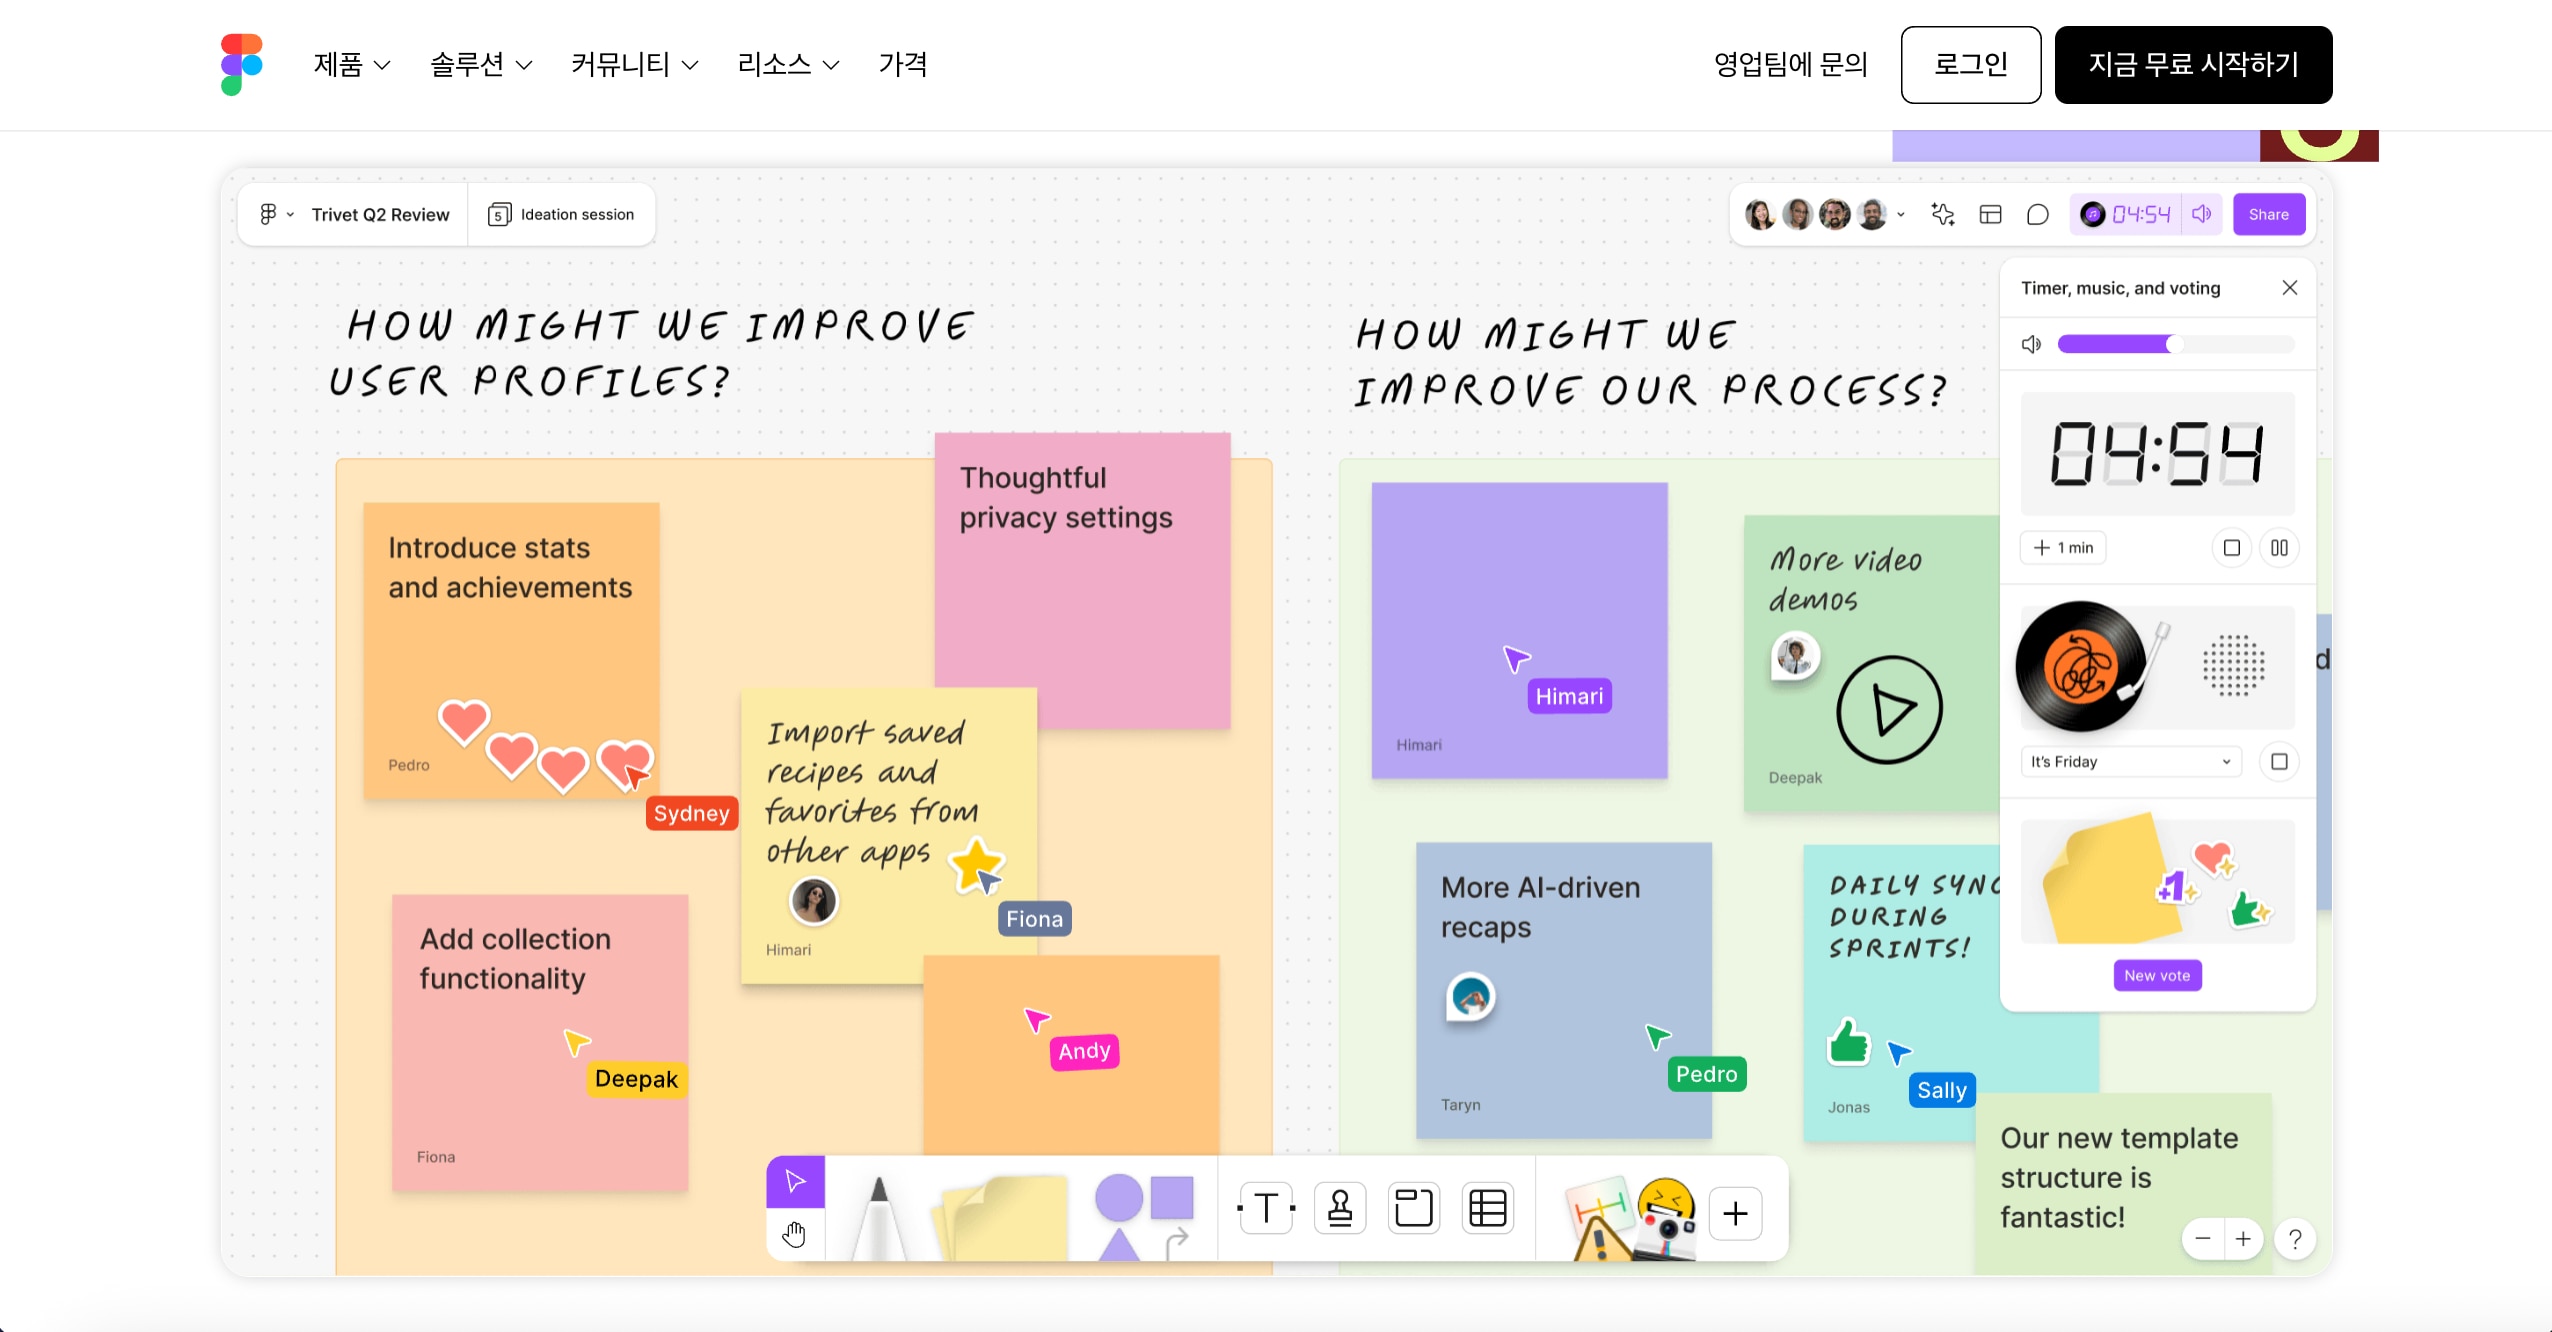This screenshot has height=1332, width=2552.
Task: Expand the 제품 navigation menu
Action: tap(351, 65)
